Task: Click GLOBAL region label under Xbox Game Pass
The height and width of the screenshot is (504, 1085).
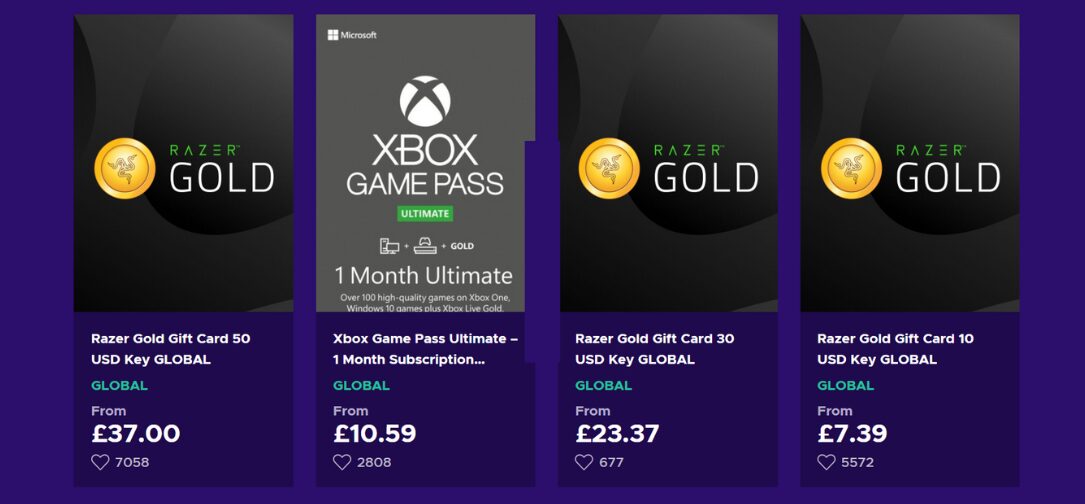Action: click(x=361, y=386)
